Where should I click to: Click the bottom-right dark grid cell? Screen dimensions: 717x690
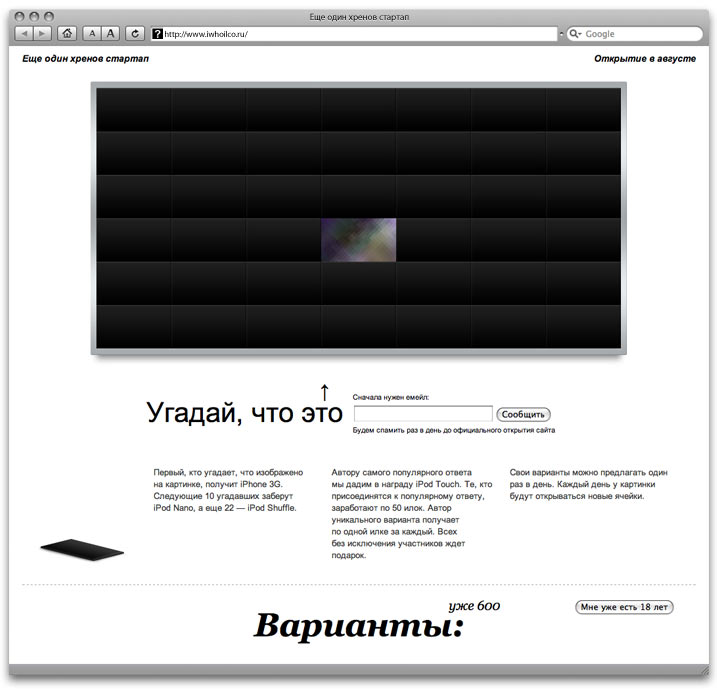click(x=583, y=325)
